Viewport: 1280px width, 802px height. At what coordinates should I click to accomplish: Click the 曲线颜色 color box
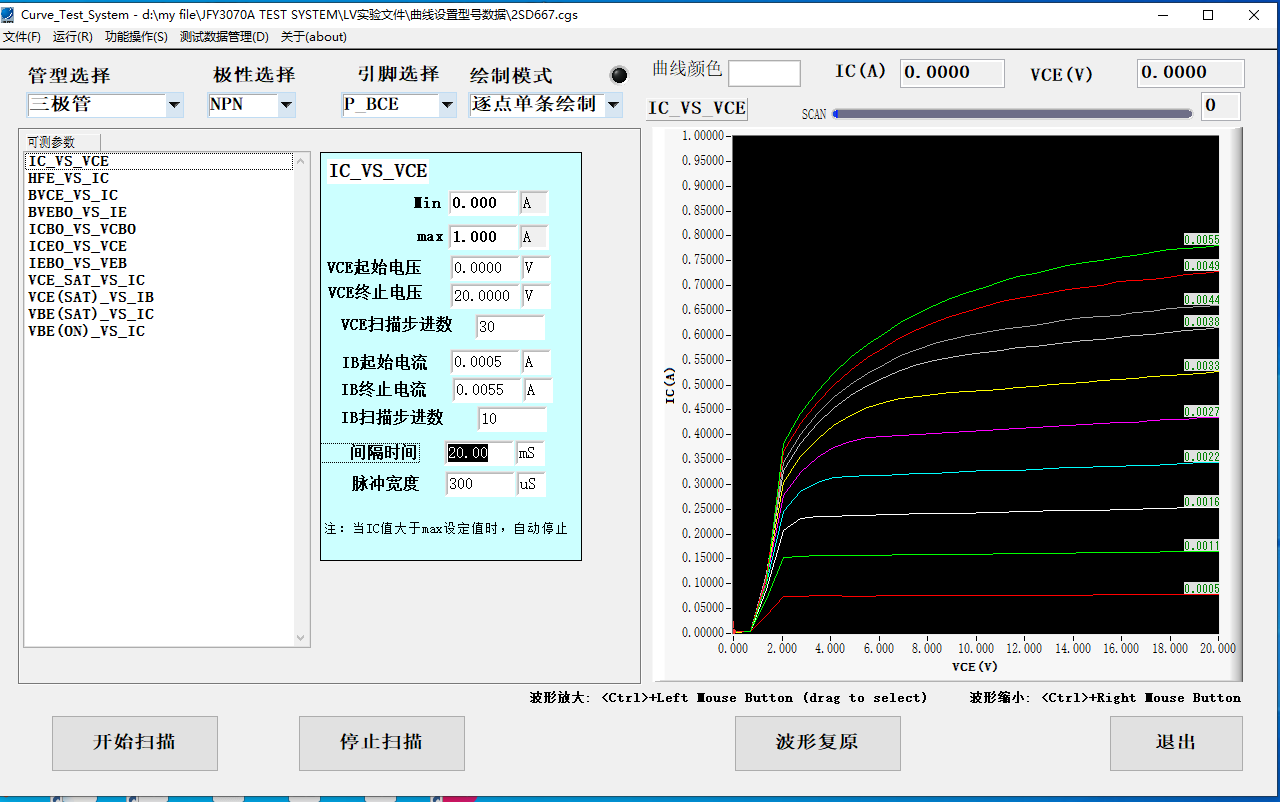(x=764, y=73)
